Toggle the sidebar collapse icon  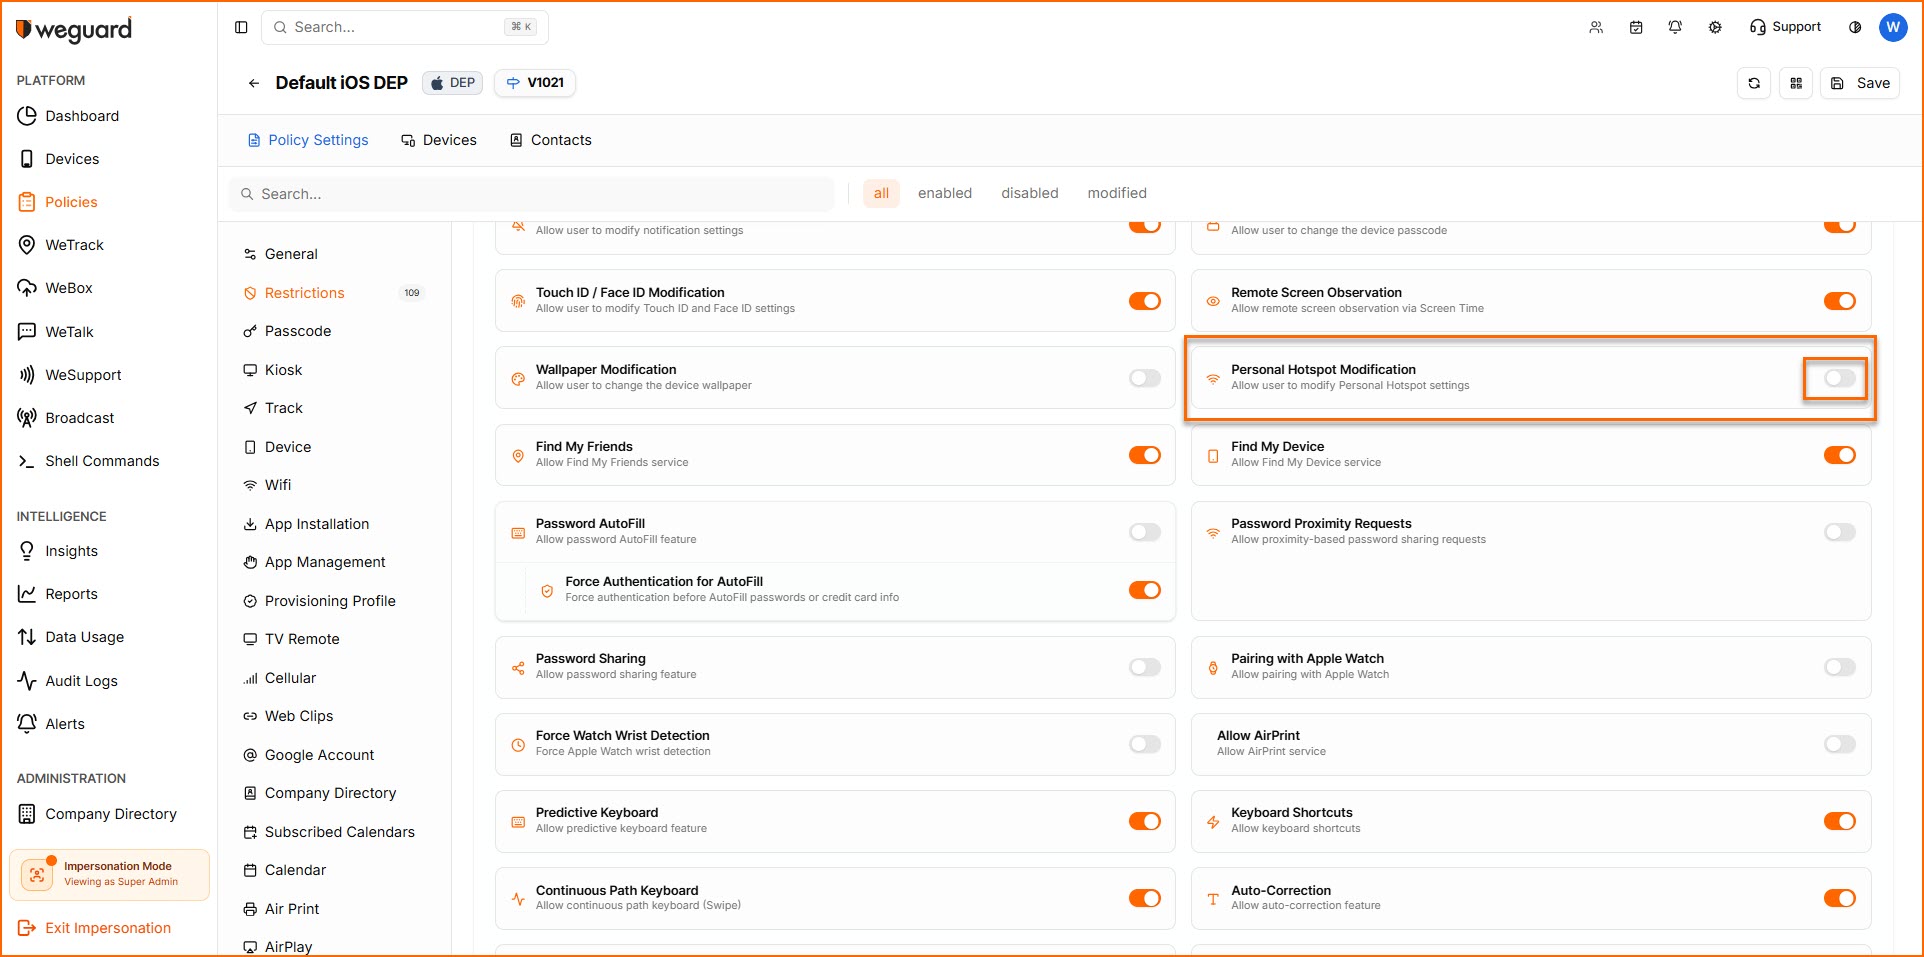click(241, 27)
